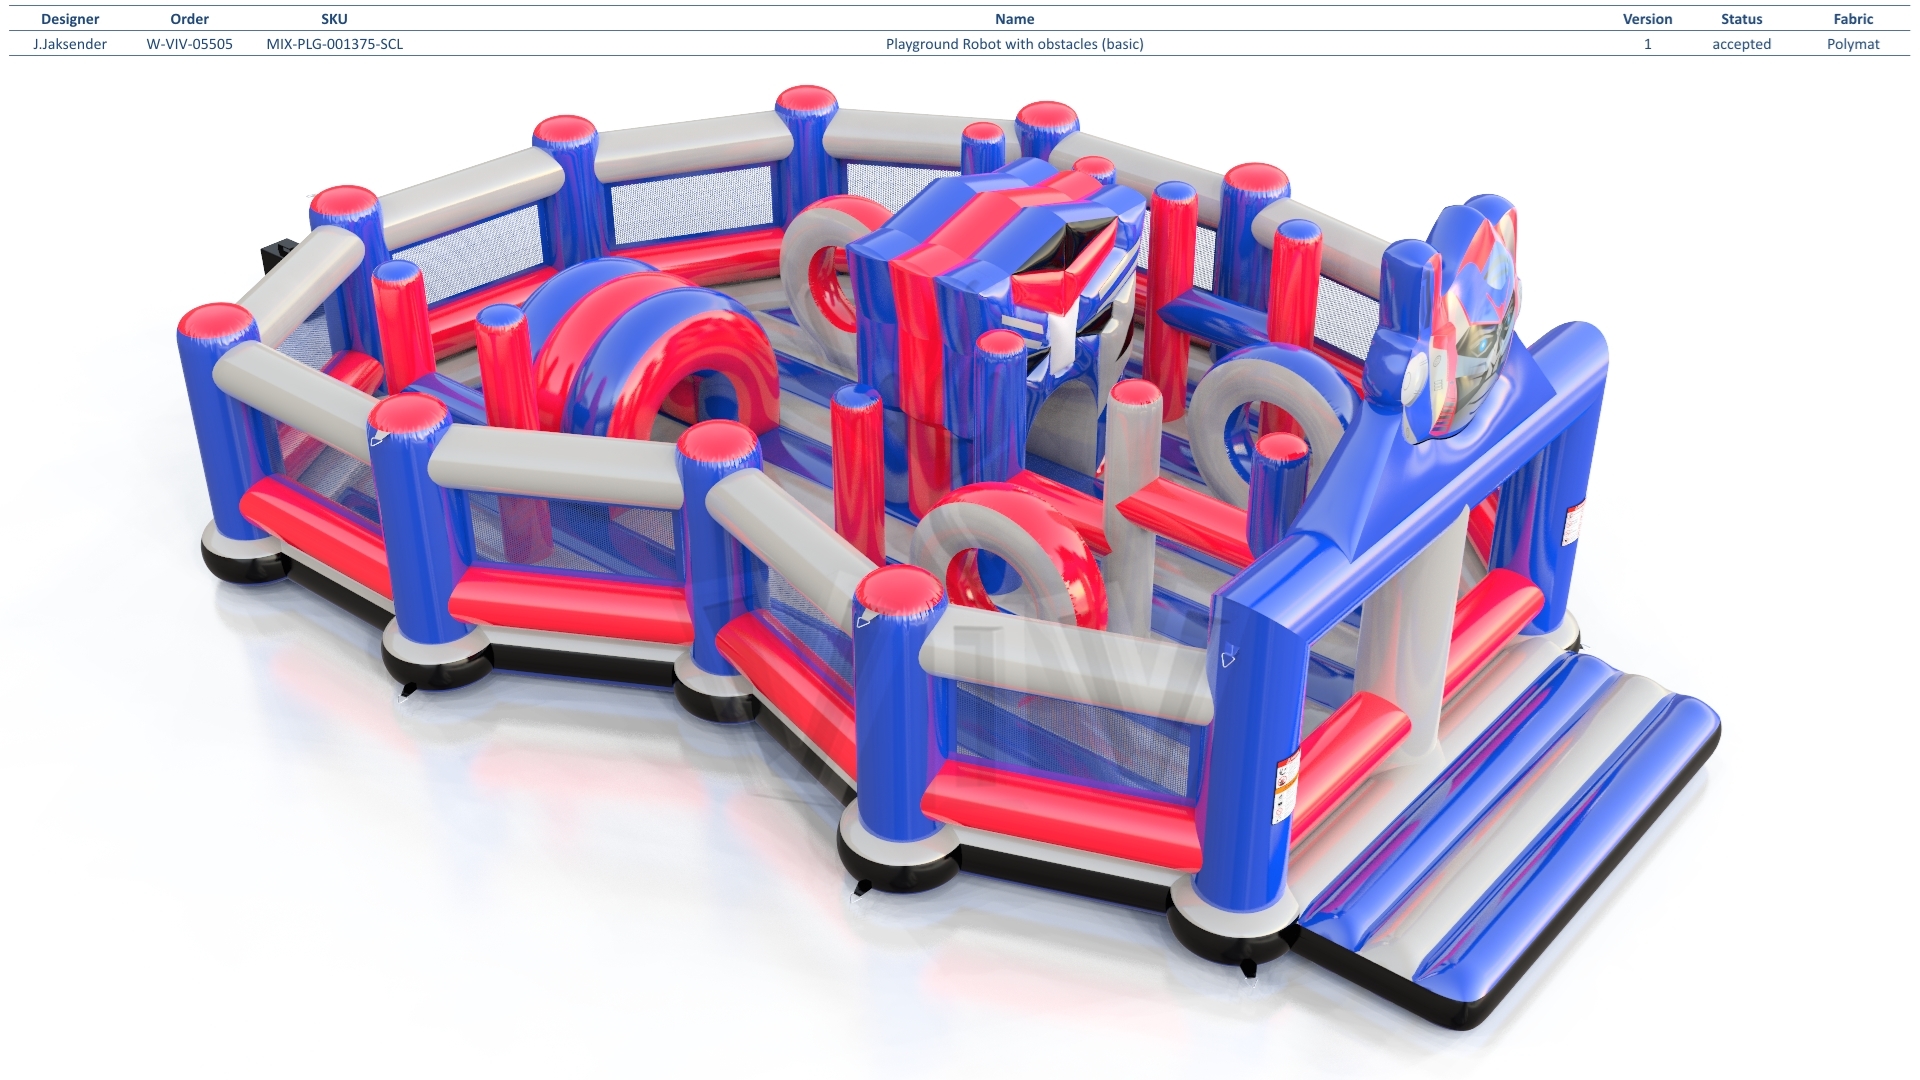Click the Fabric column header
1920x1080 pixels.
(1853, 19)
